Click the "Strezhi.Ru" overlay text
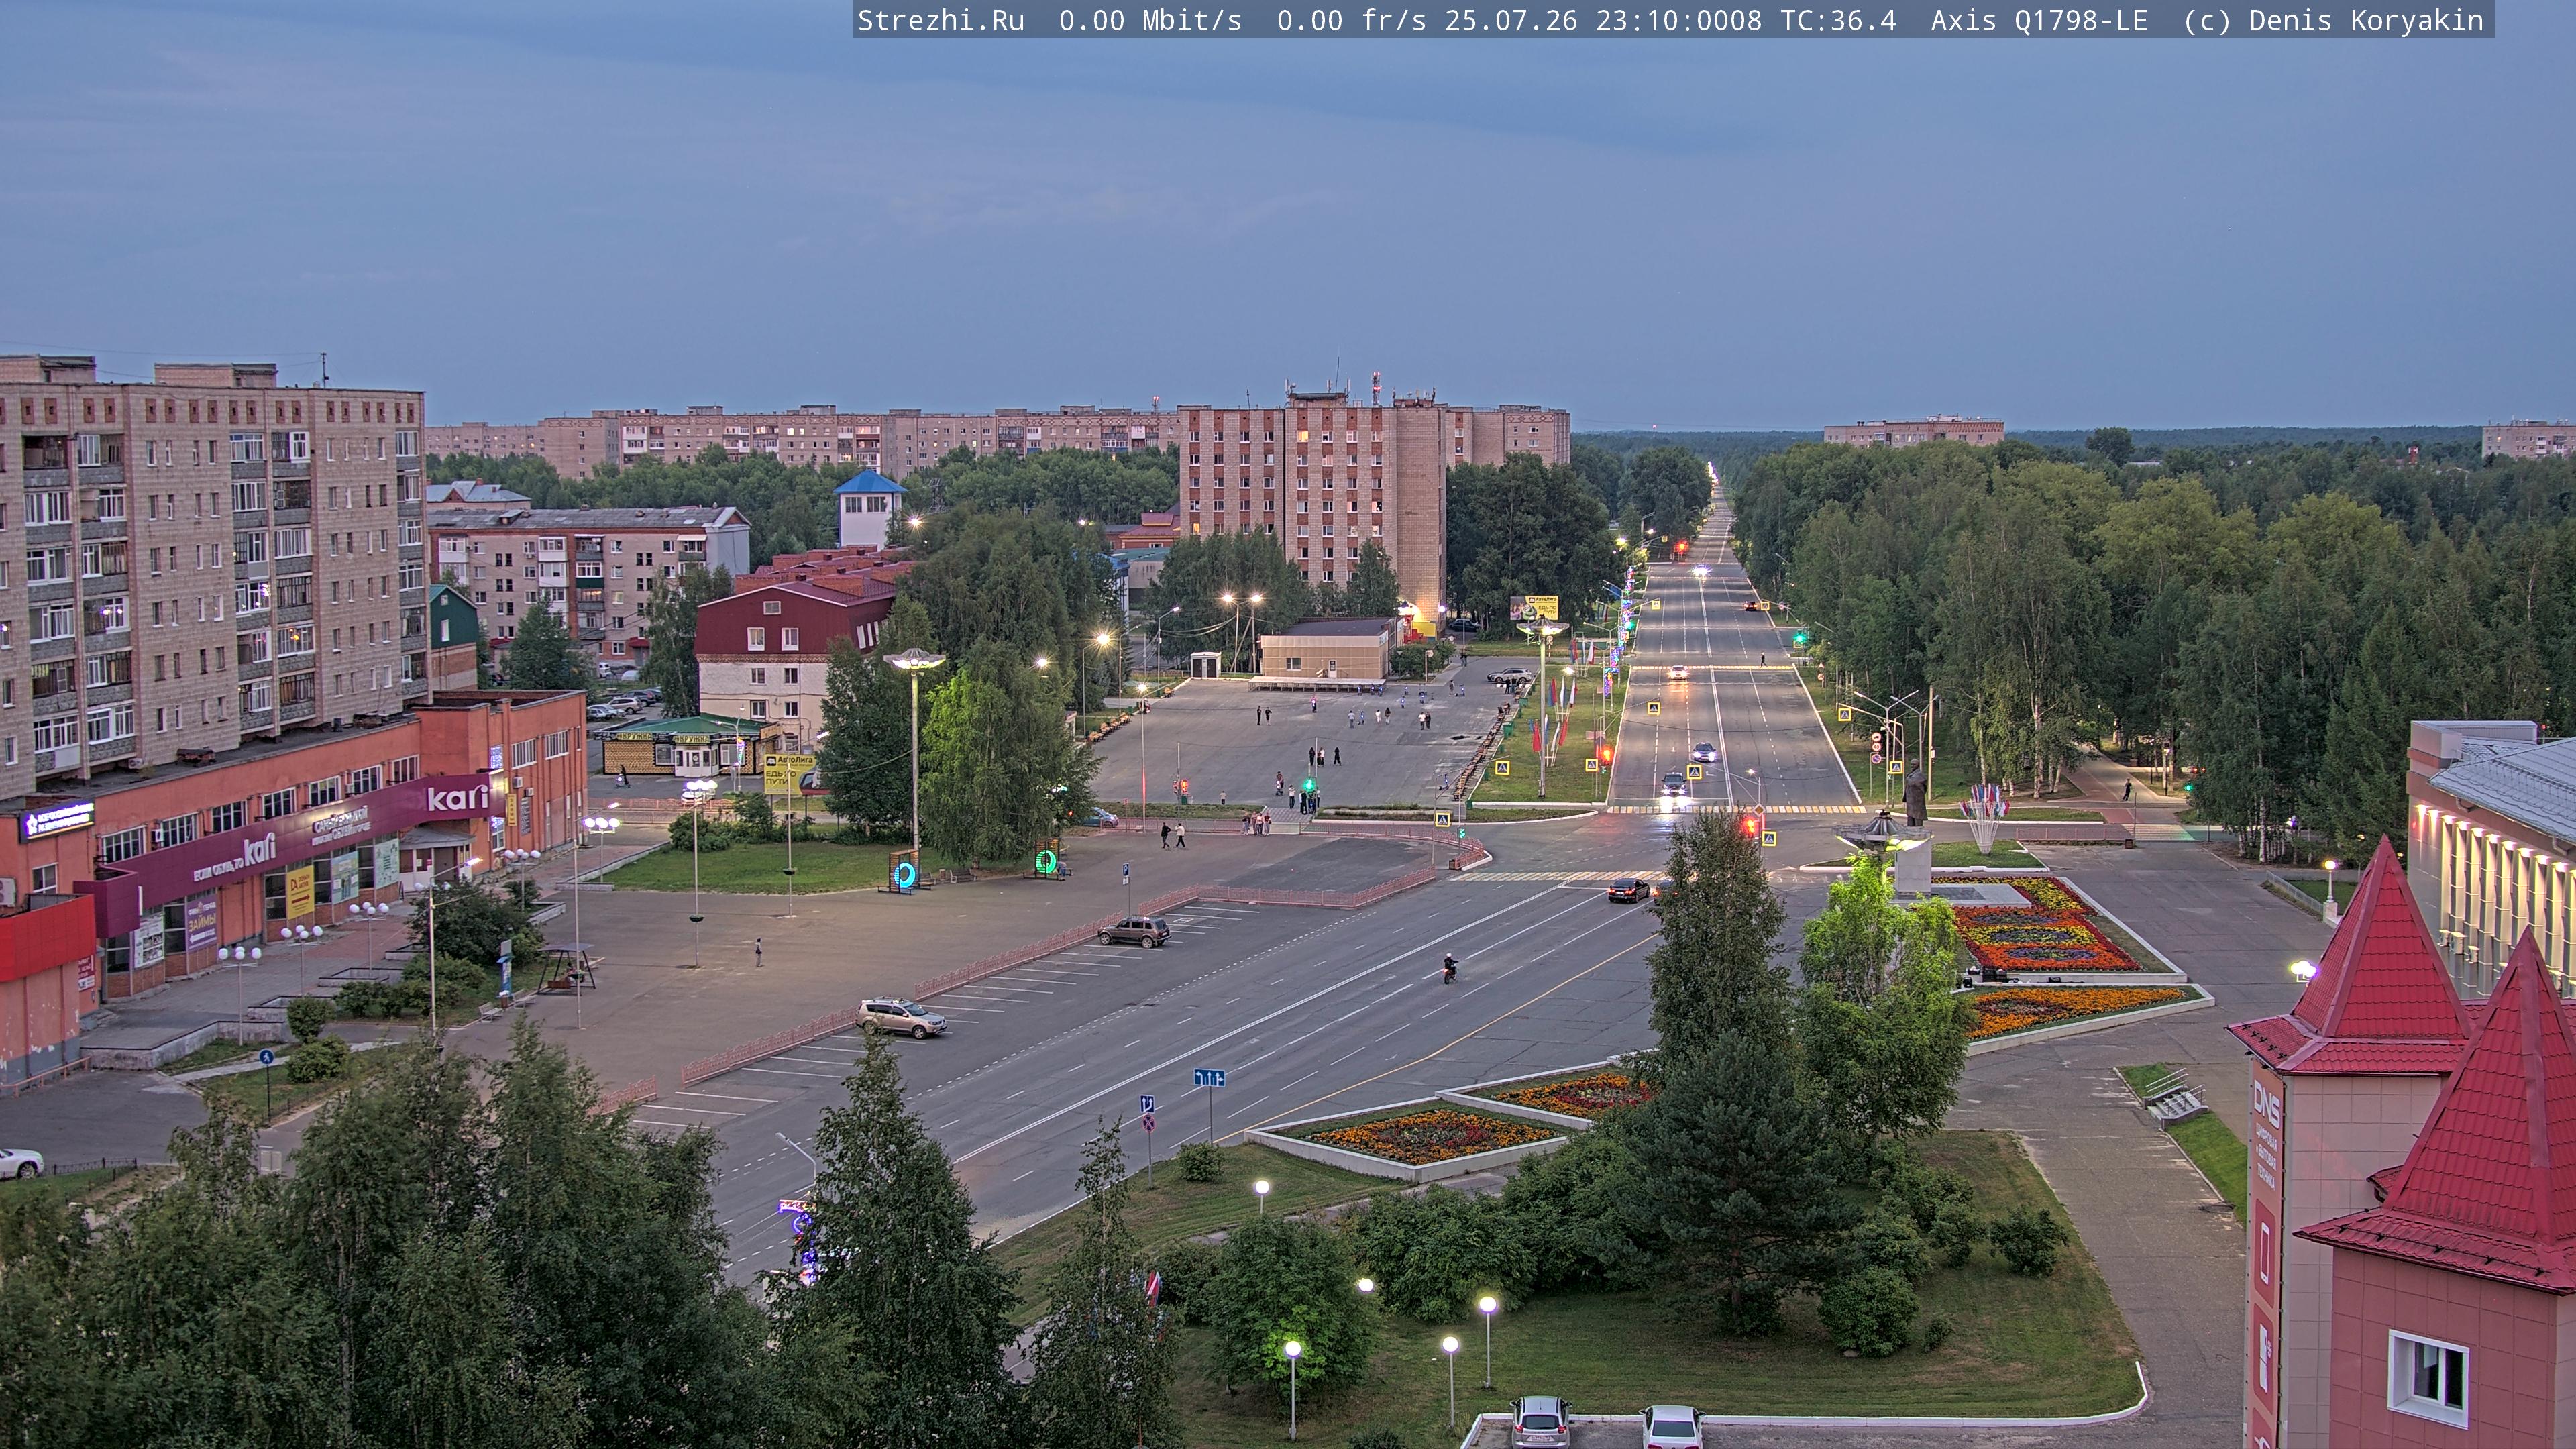Viewport: 2576px width, 1449px height. 941,21
